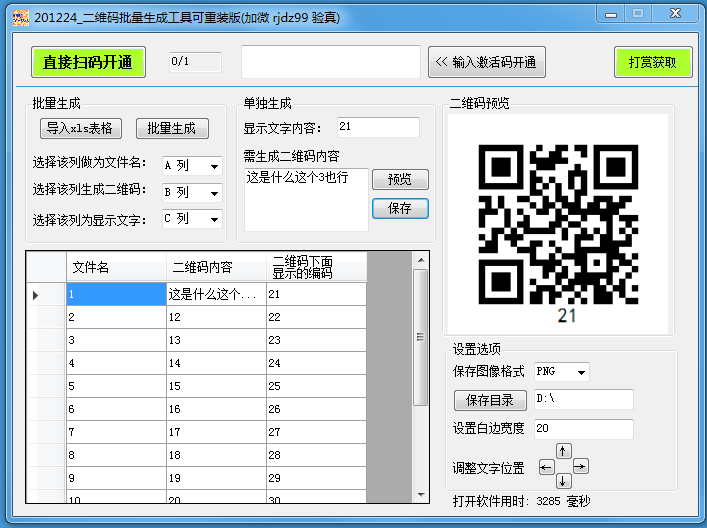Click the 直接扫码开通 green button

(88, 62)
